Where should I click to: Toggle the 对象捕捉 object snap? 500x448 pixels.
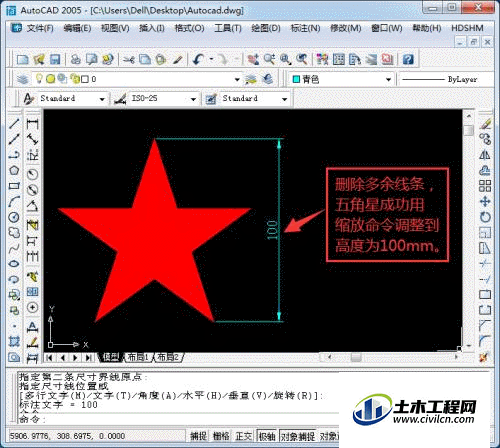click(298, 436)
